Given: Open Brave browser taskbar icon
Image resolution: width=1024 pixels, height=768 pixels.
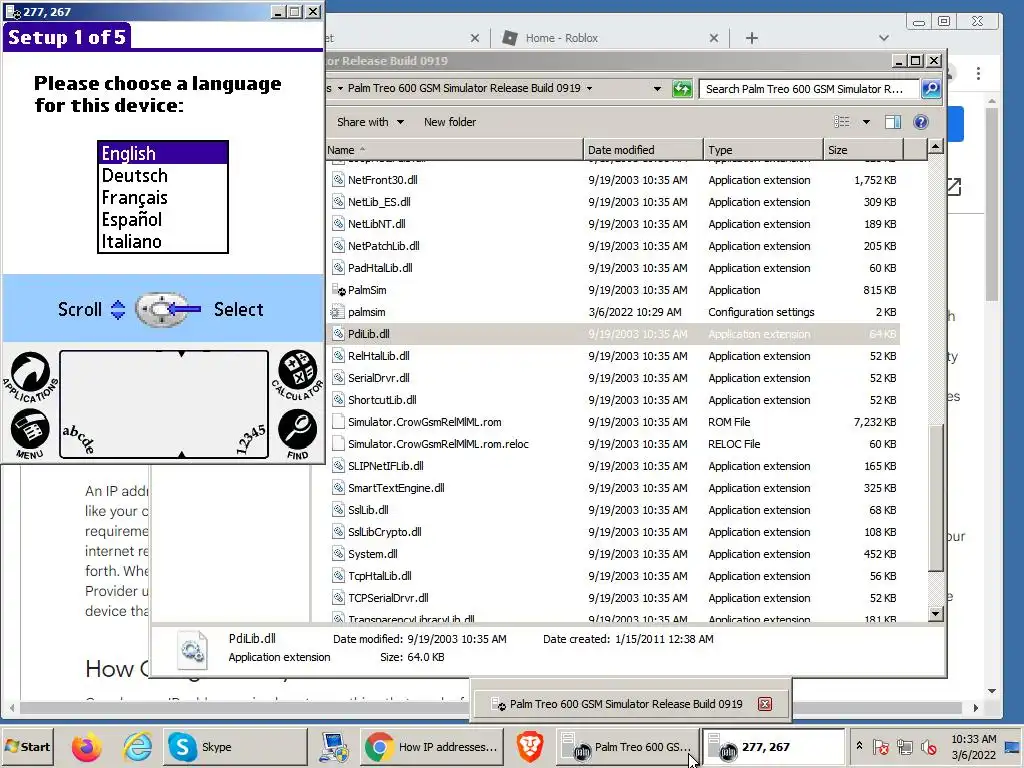Looking at the screenshot, I should click(x=530, y=747).
